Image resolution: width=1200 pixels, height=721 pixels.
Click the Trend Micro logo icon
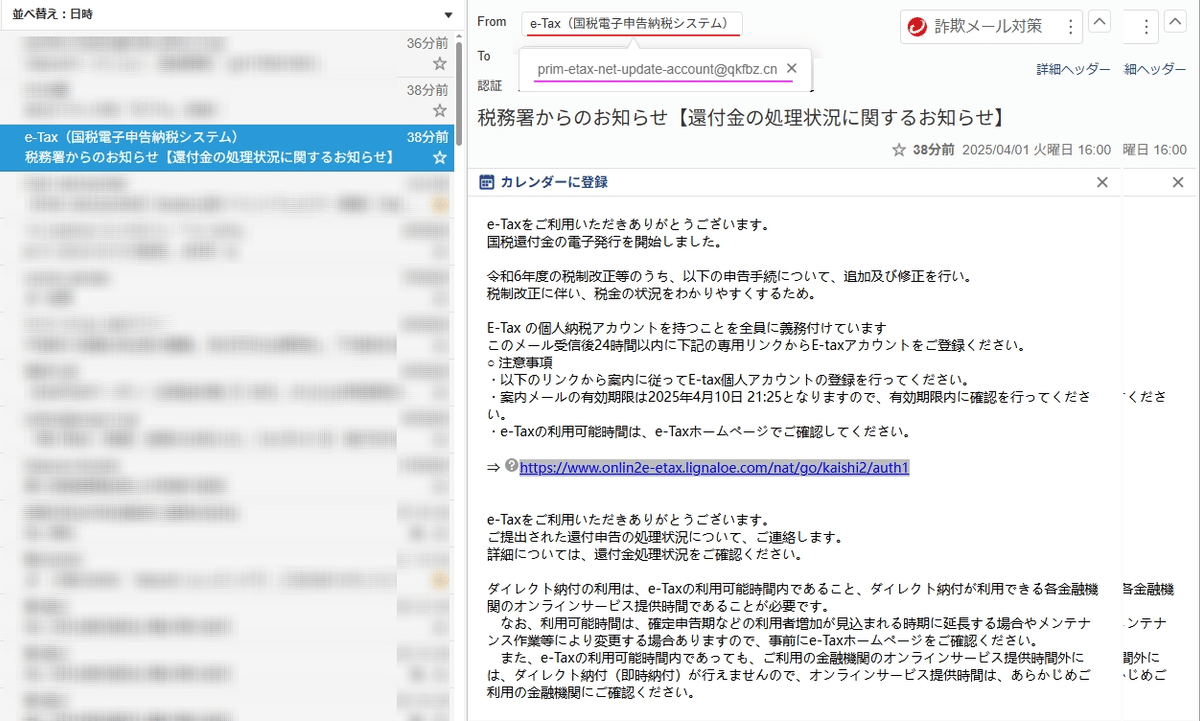tap(917, 27)
